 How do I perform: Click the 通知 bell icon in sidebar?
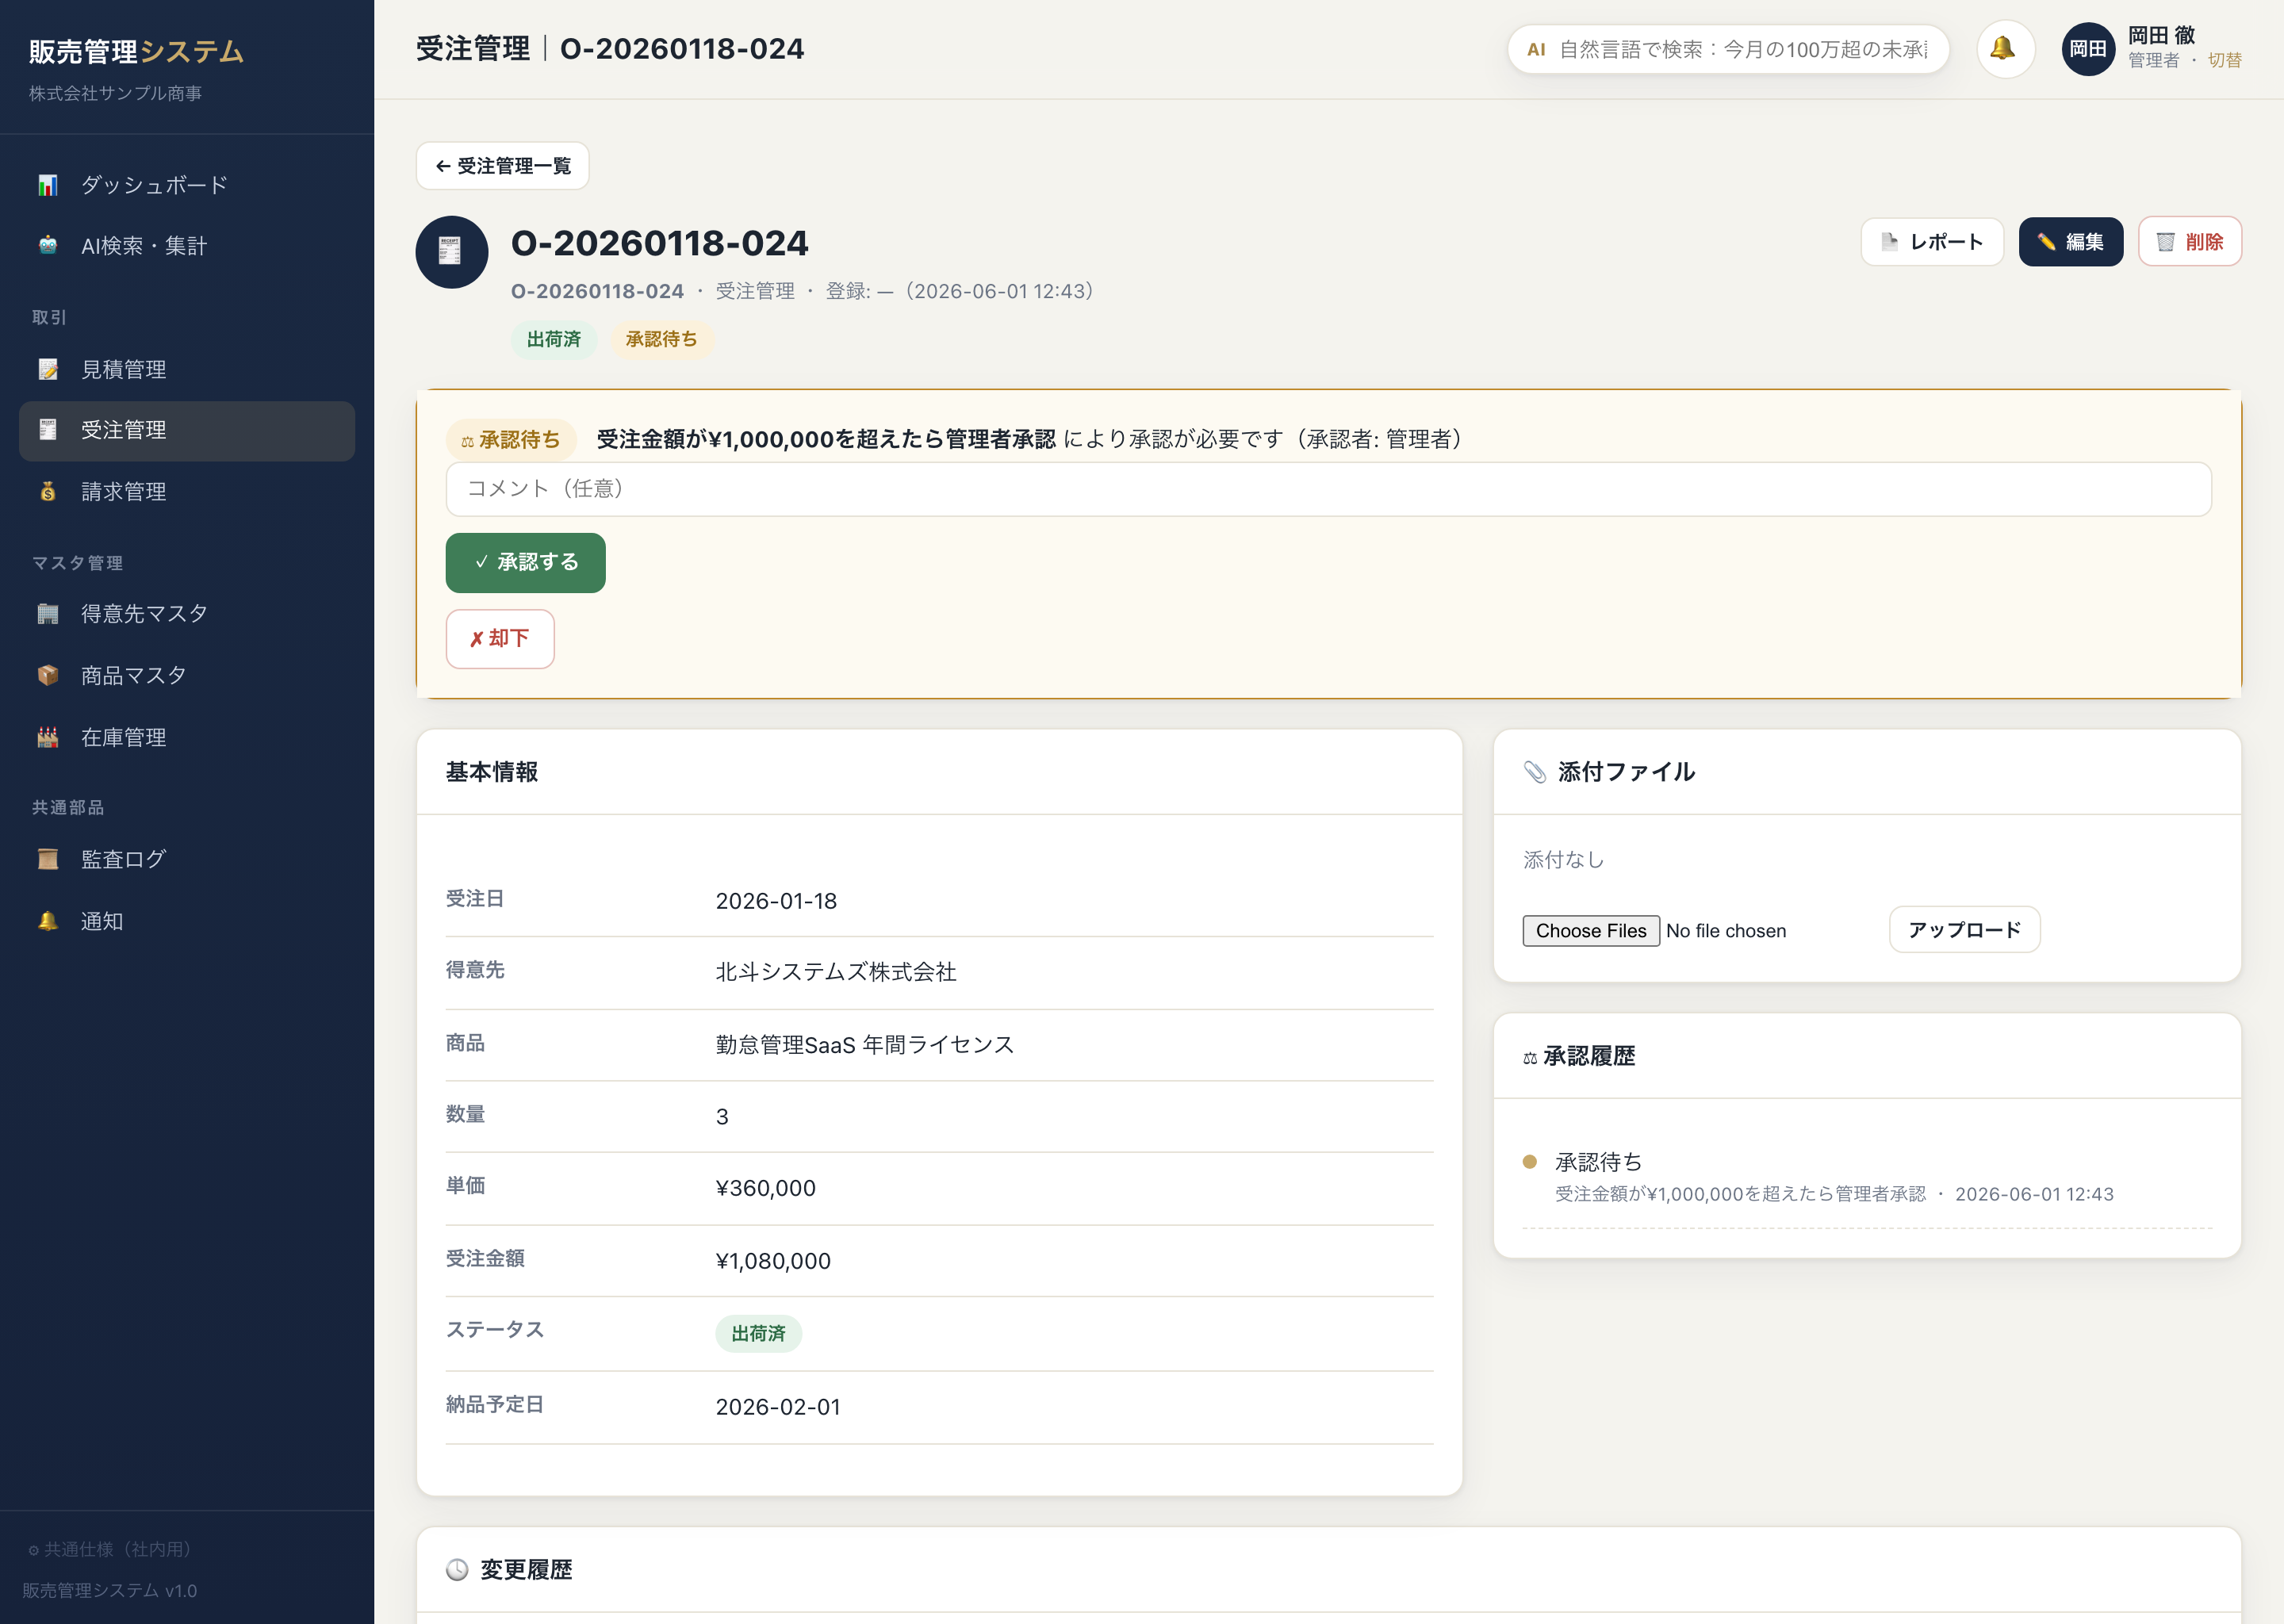click(x=48, y=921)
